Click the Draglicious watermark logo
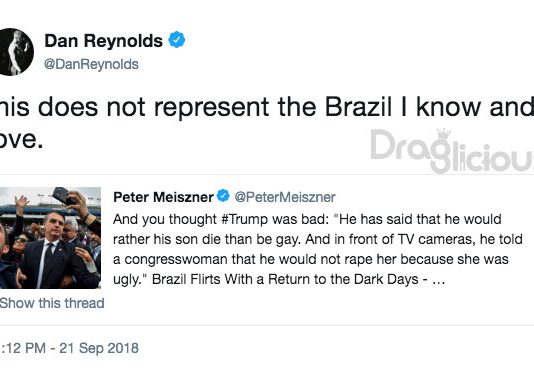This screenshot has width=534, height=370. 452,151
